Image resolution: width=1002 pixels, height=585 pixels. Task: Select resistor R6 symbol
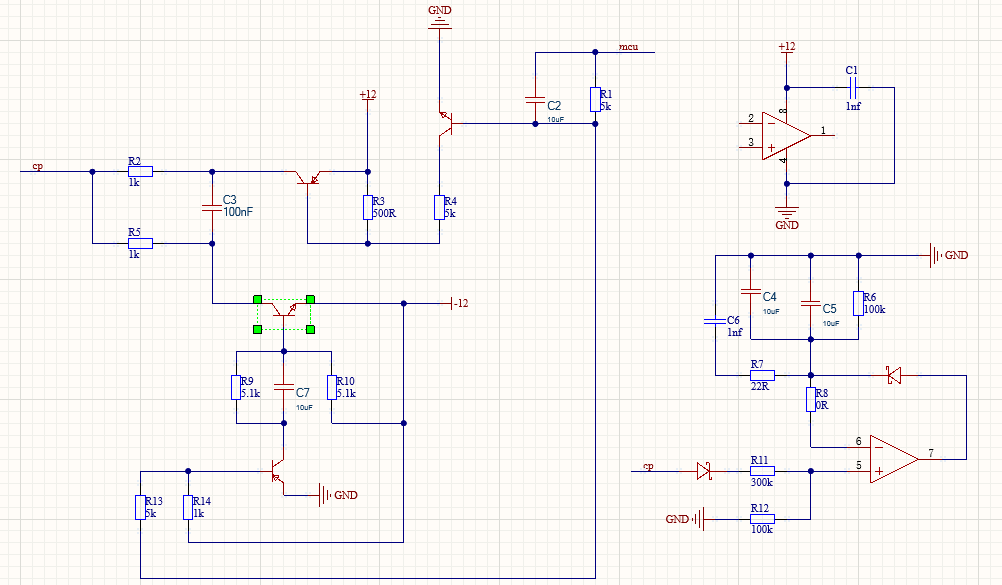coord(858,303)
